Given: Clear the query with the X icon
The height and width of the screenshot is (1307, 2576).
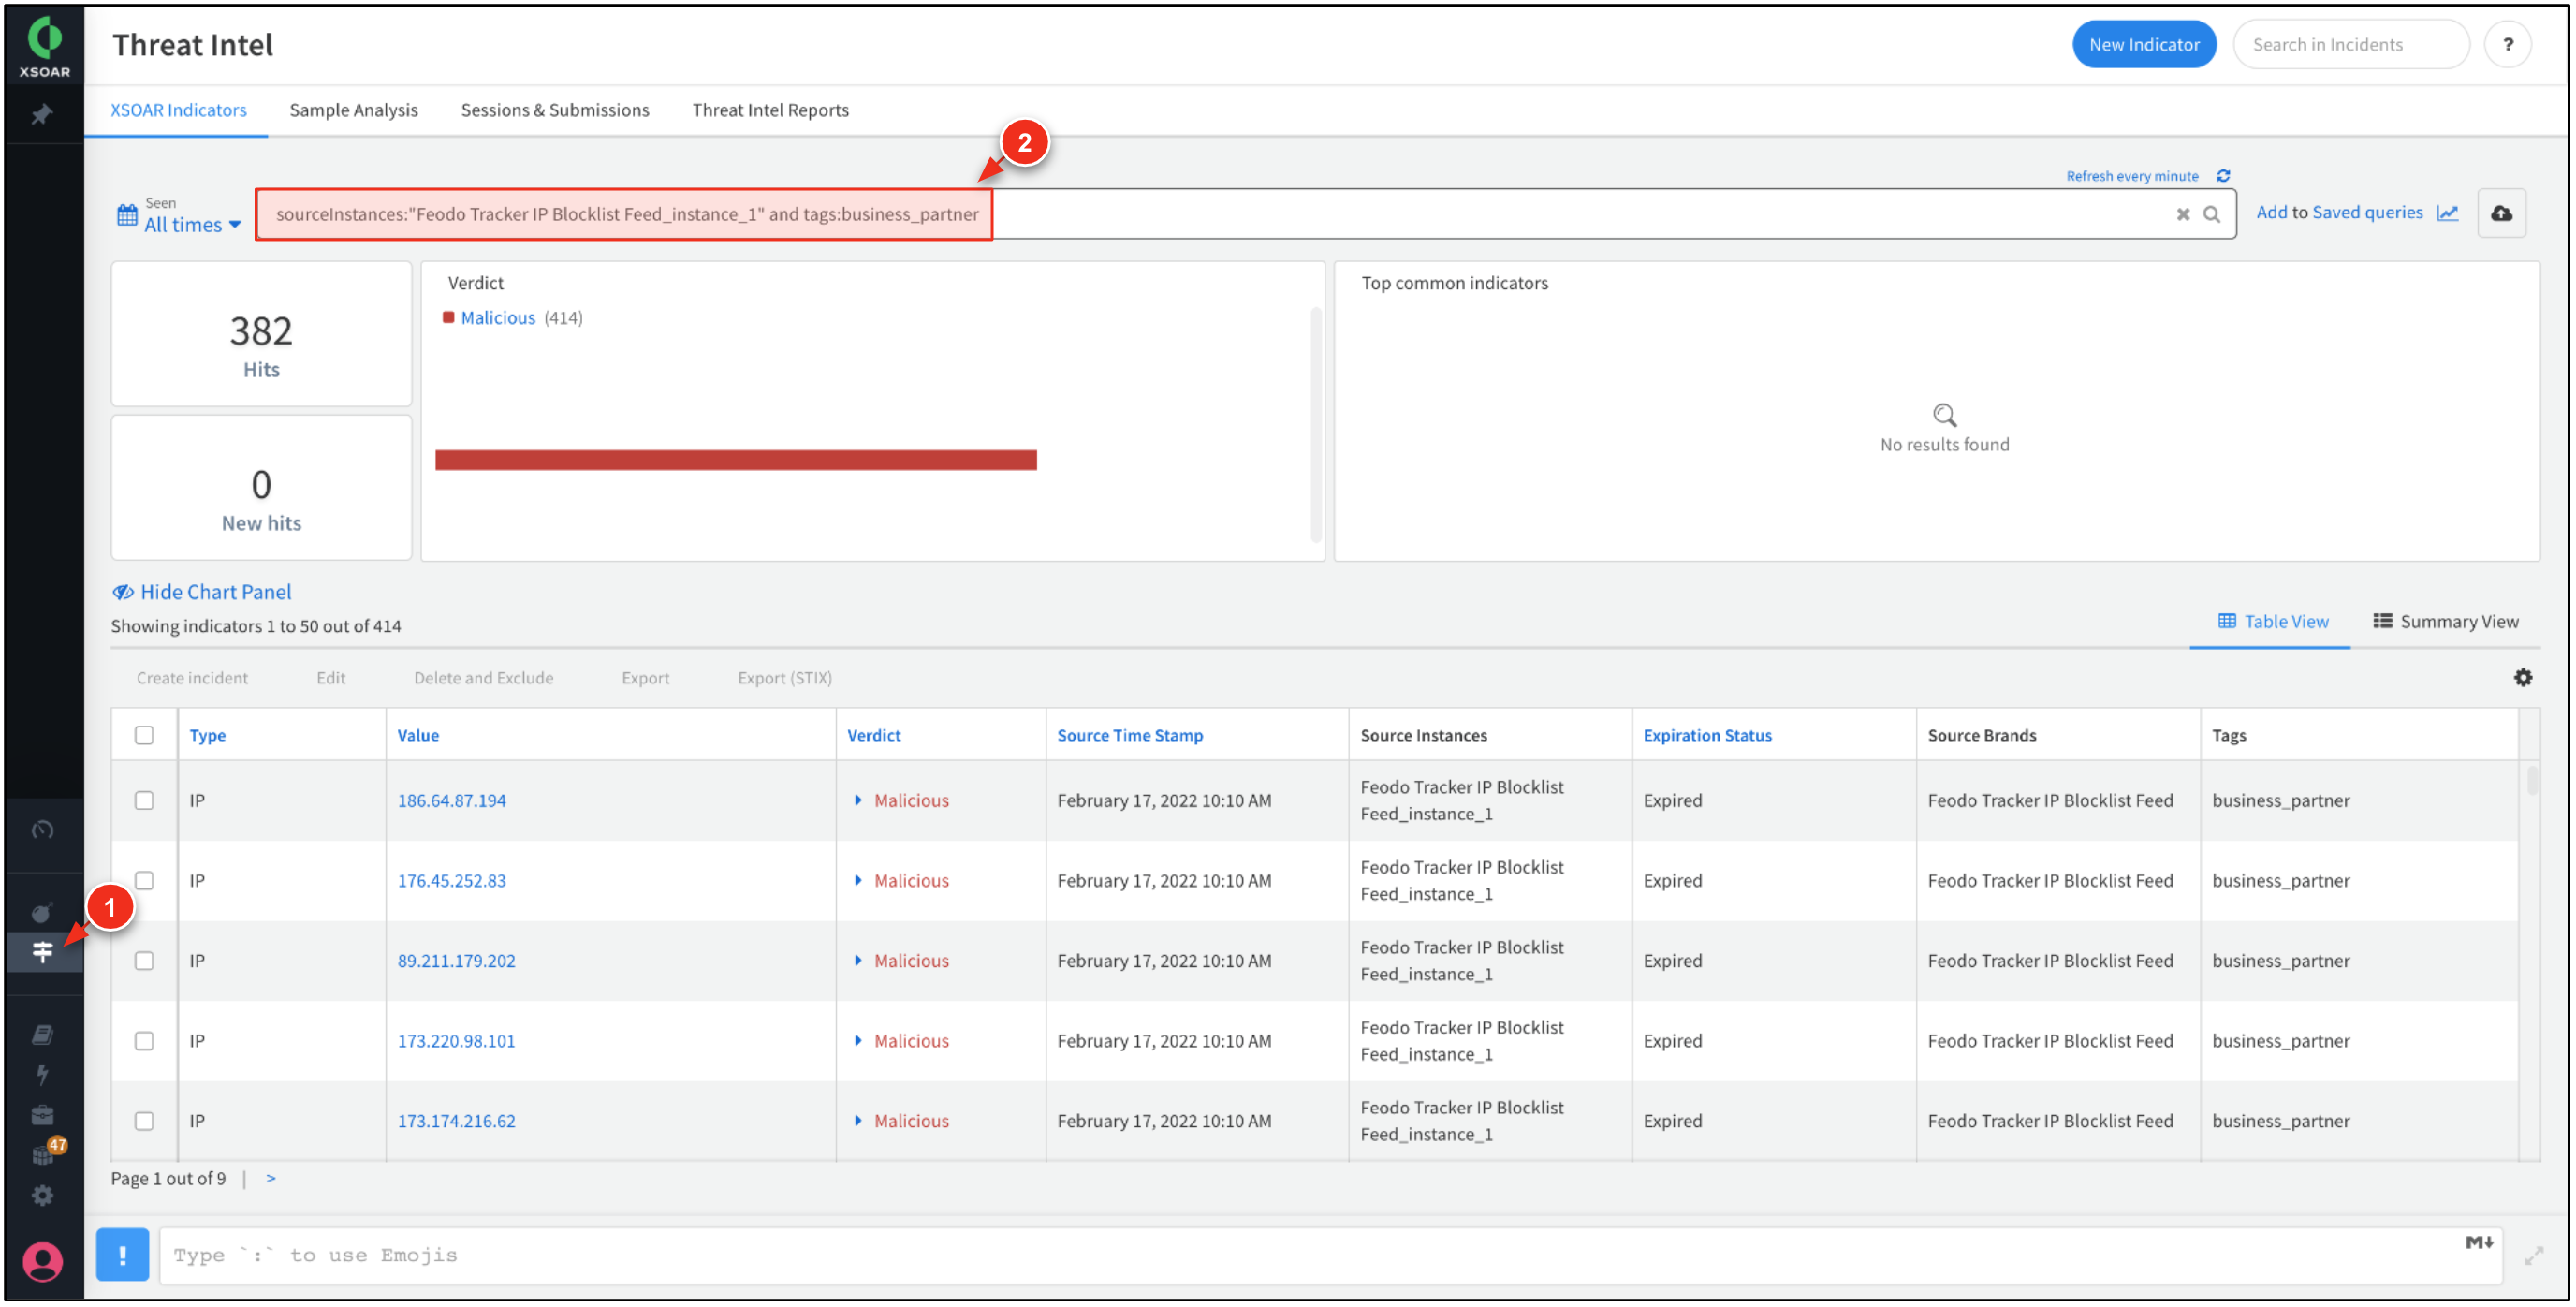Looking at the screenshot, I should tap(2183, 215).
